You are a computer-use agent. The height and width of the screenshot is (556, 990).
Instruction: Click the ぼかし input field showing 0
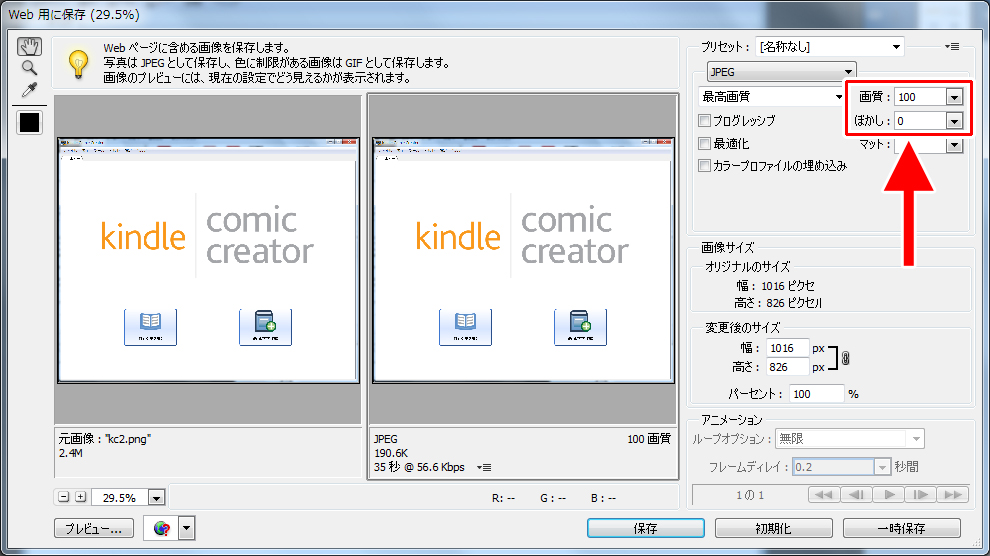tap(921, 121)
